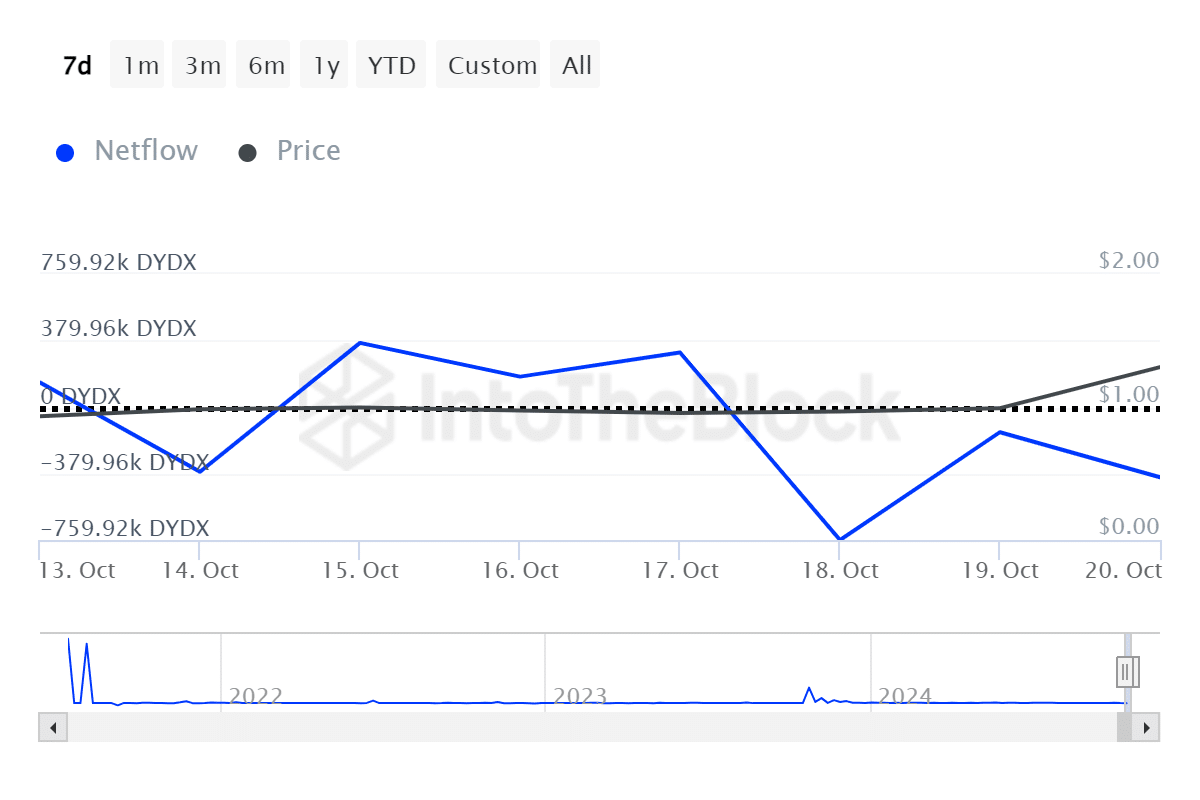1200x800 pixels.
Task: Hide the Price line via its legend dot
Action: click(247, 151)
